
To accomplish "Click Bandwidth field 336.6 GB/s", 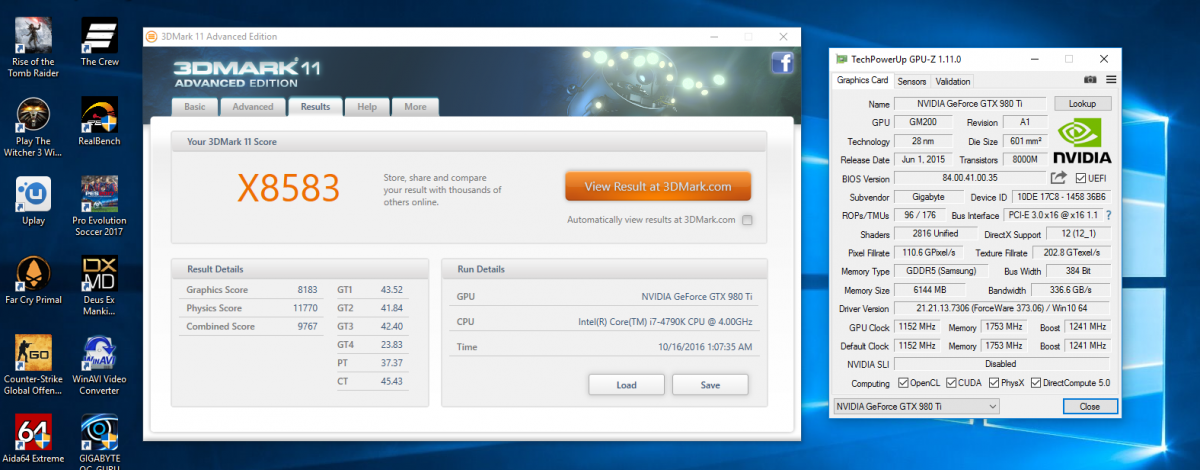I will click(x=1071, y=290).
